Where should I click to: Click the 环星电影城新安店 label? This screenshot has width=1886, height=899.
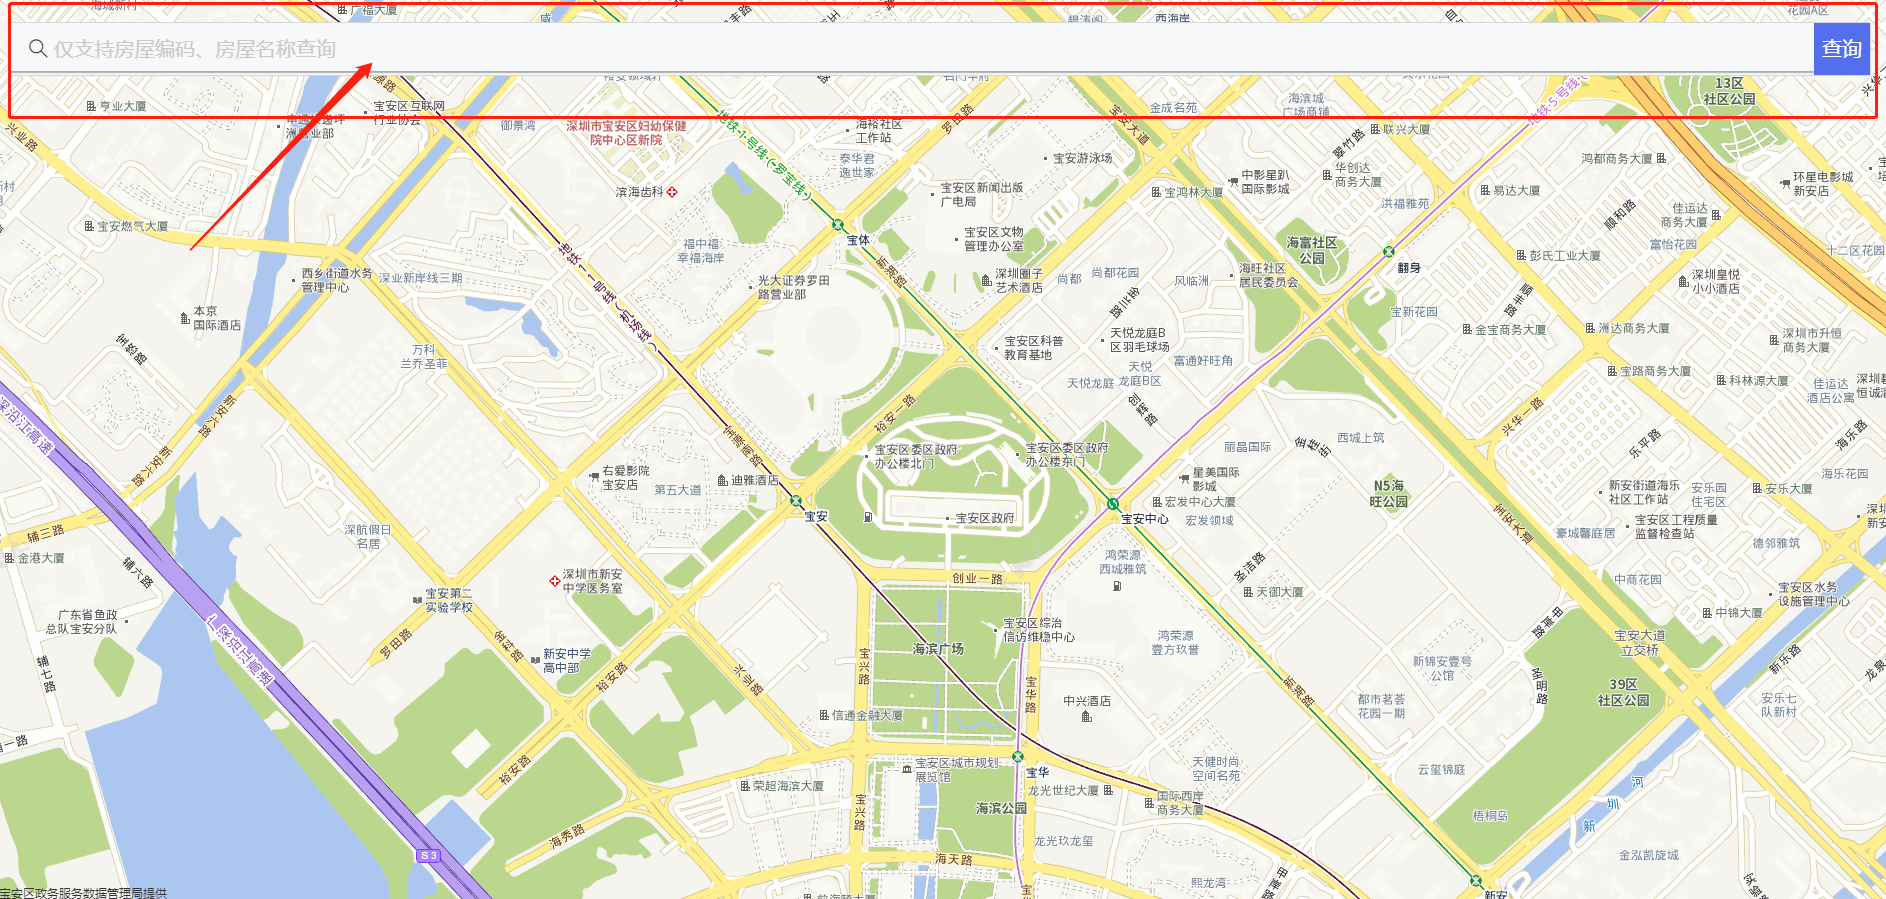[x=1823, y=184]
